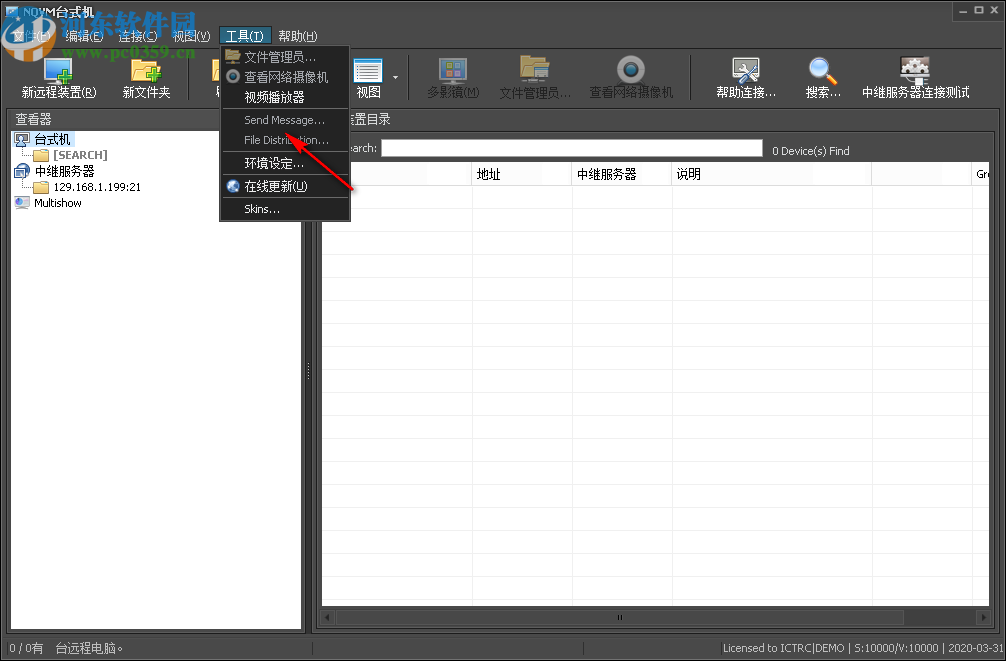
Task: Select the 129.168.1.199:21 folder node
Action: pyautogui.click(x=97, y=187)
